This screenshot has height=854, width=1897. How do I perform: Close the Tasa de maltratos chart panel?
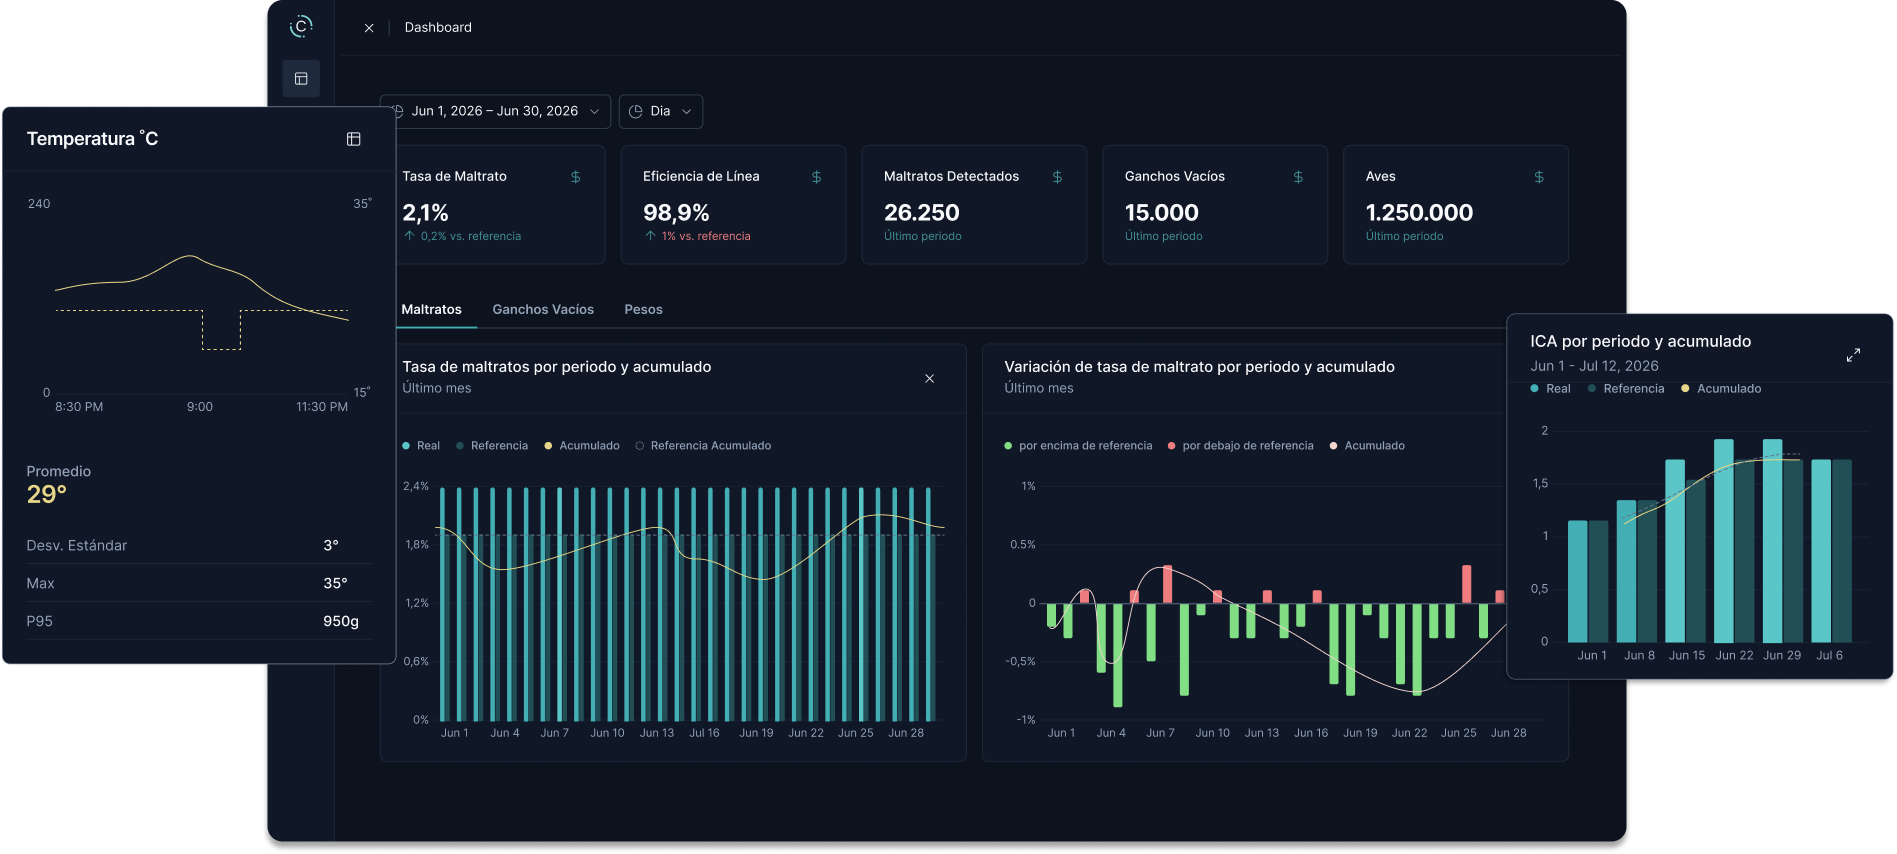coord(929,378)
